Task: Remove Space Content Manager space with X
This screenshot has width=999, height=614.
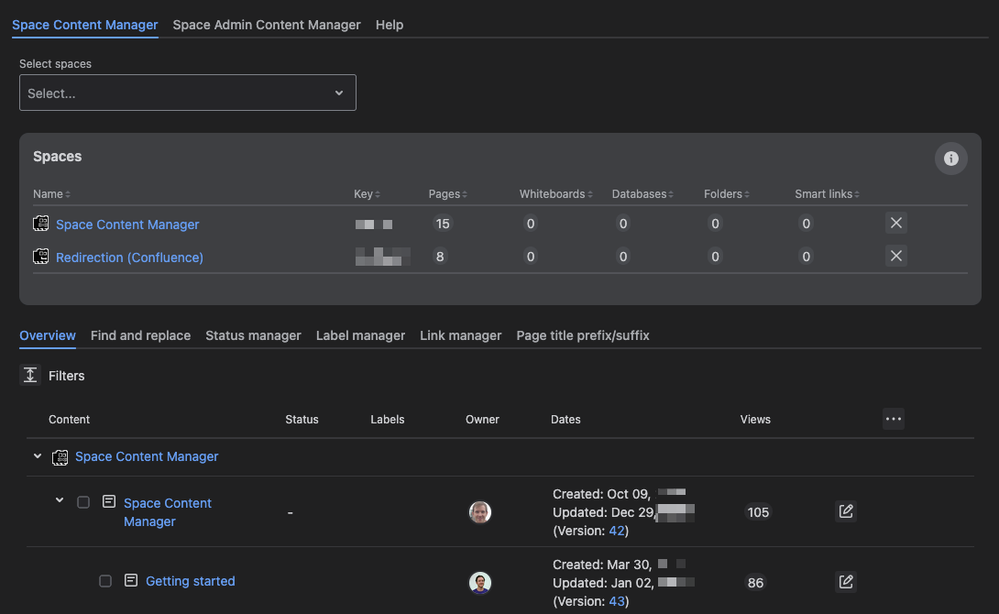Action: pos(896,223)
